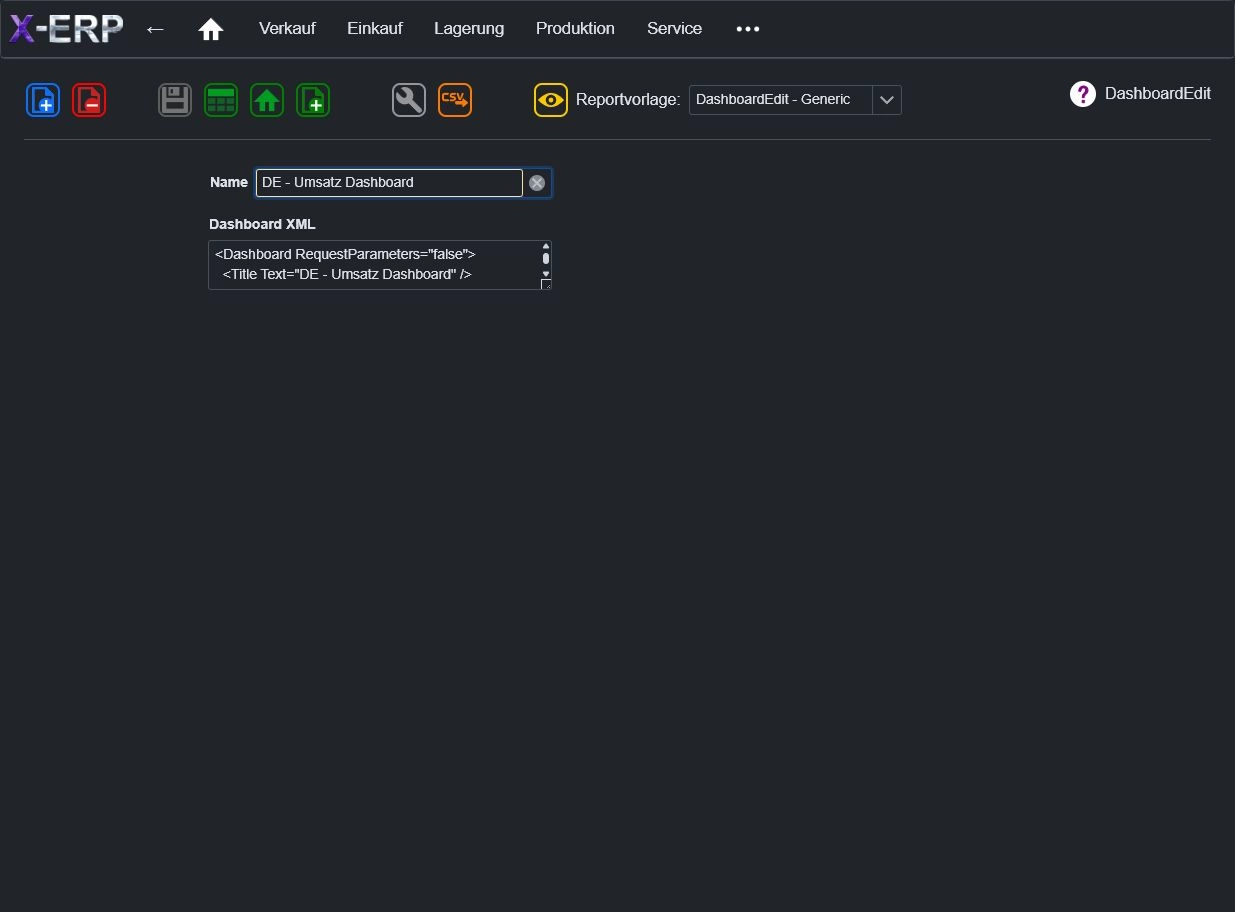
Task: Focus the Name input field
Action: click(389, 183)
